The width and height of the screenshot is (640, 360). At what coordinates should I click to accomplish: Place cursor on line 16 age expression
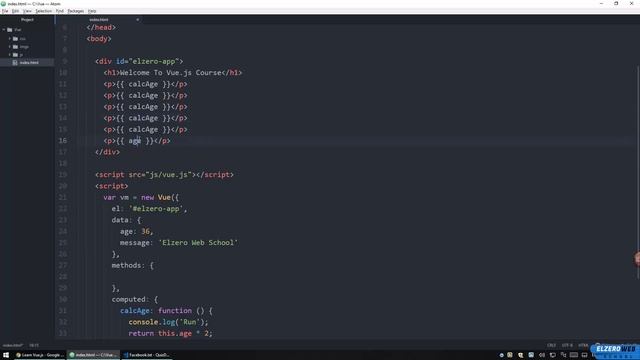[x=135, y=141]
